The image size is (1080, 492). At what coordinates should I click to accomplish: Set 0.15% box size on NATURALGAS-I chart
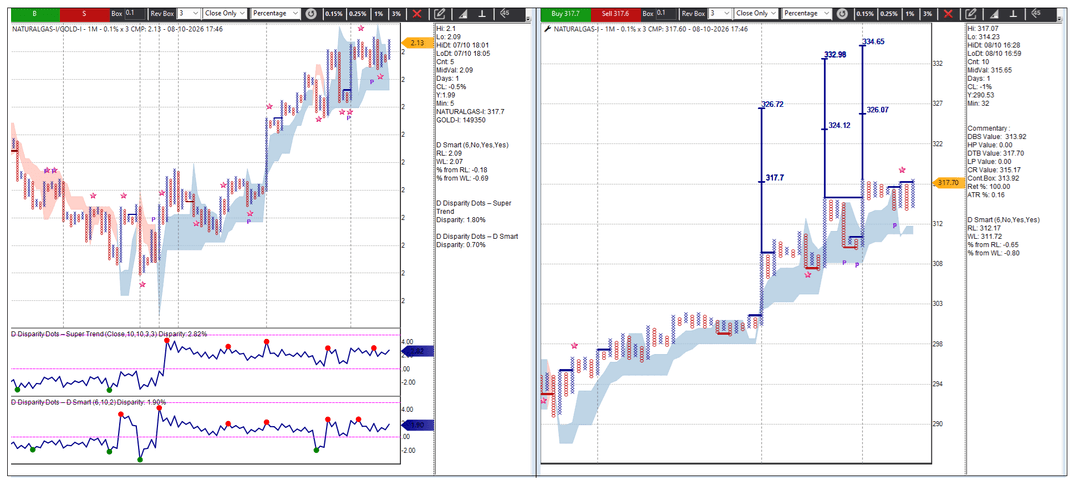pos(864,13)
